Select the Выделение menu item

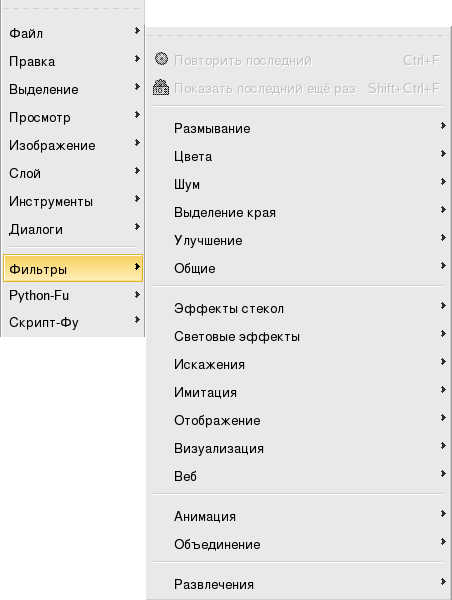[x=73, y=89]
